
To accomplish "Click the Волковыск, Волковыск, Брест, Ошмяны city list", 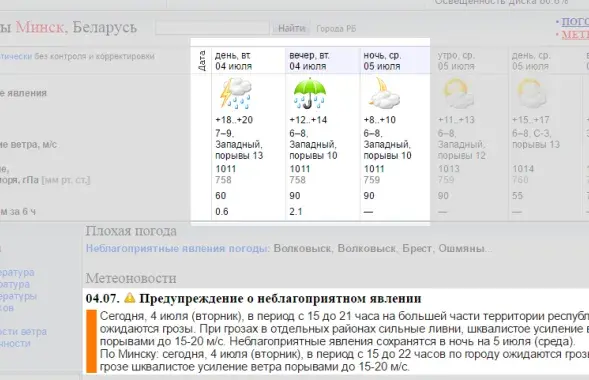I will (382, 249).
